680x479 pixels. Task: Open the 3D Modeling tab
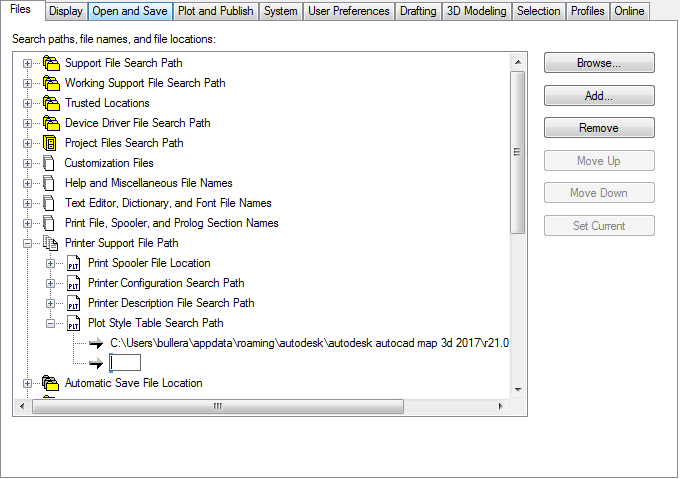point(477,11)
